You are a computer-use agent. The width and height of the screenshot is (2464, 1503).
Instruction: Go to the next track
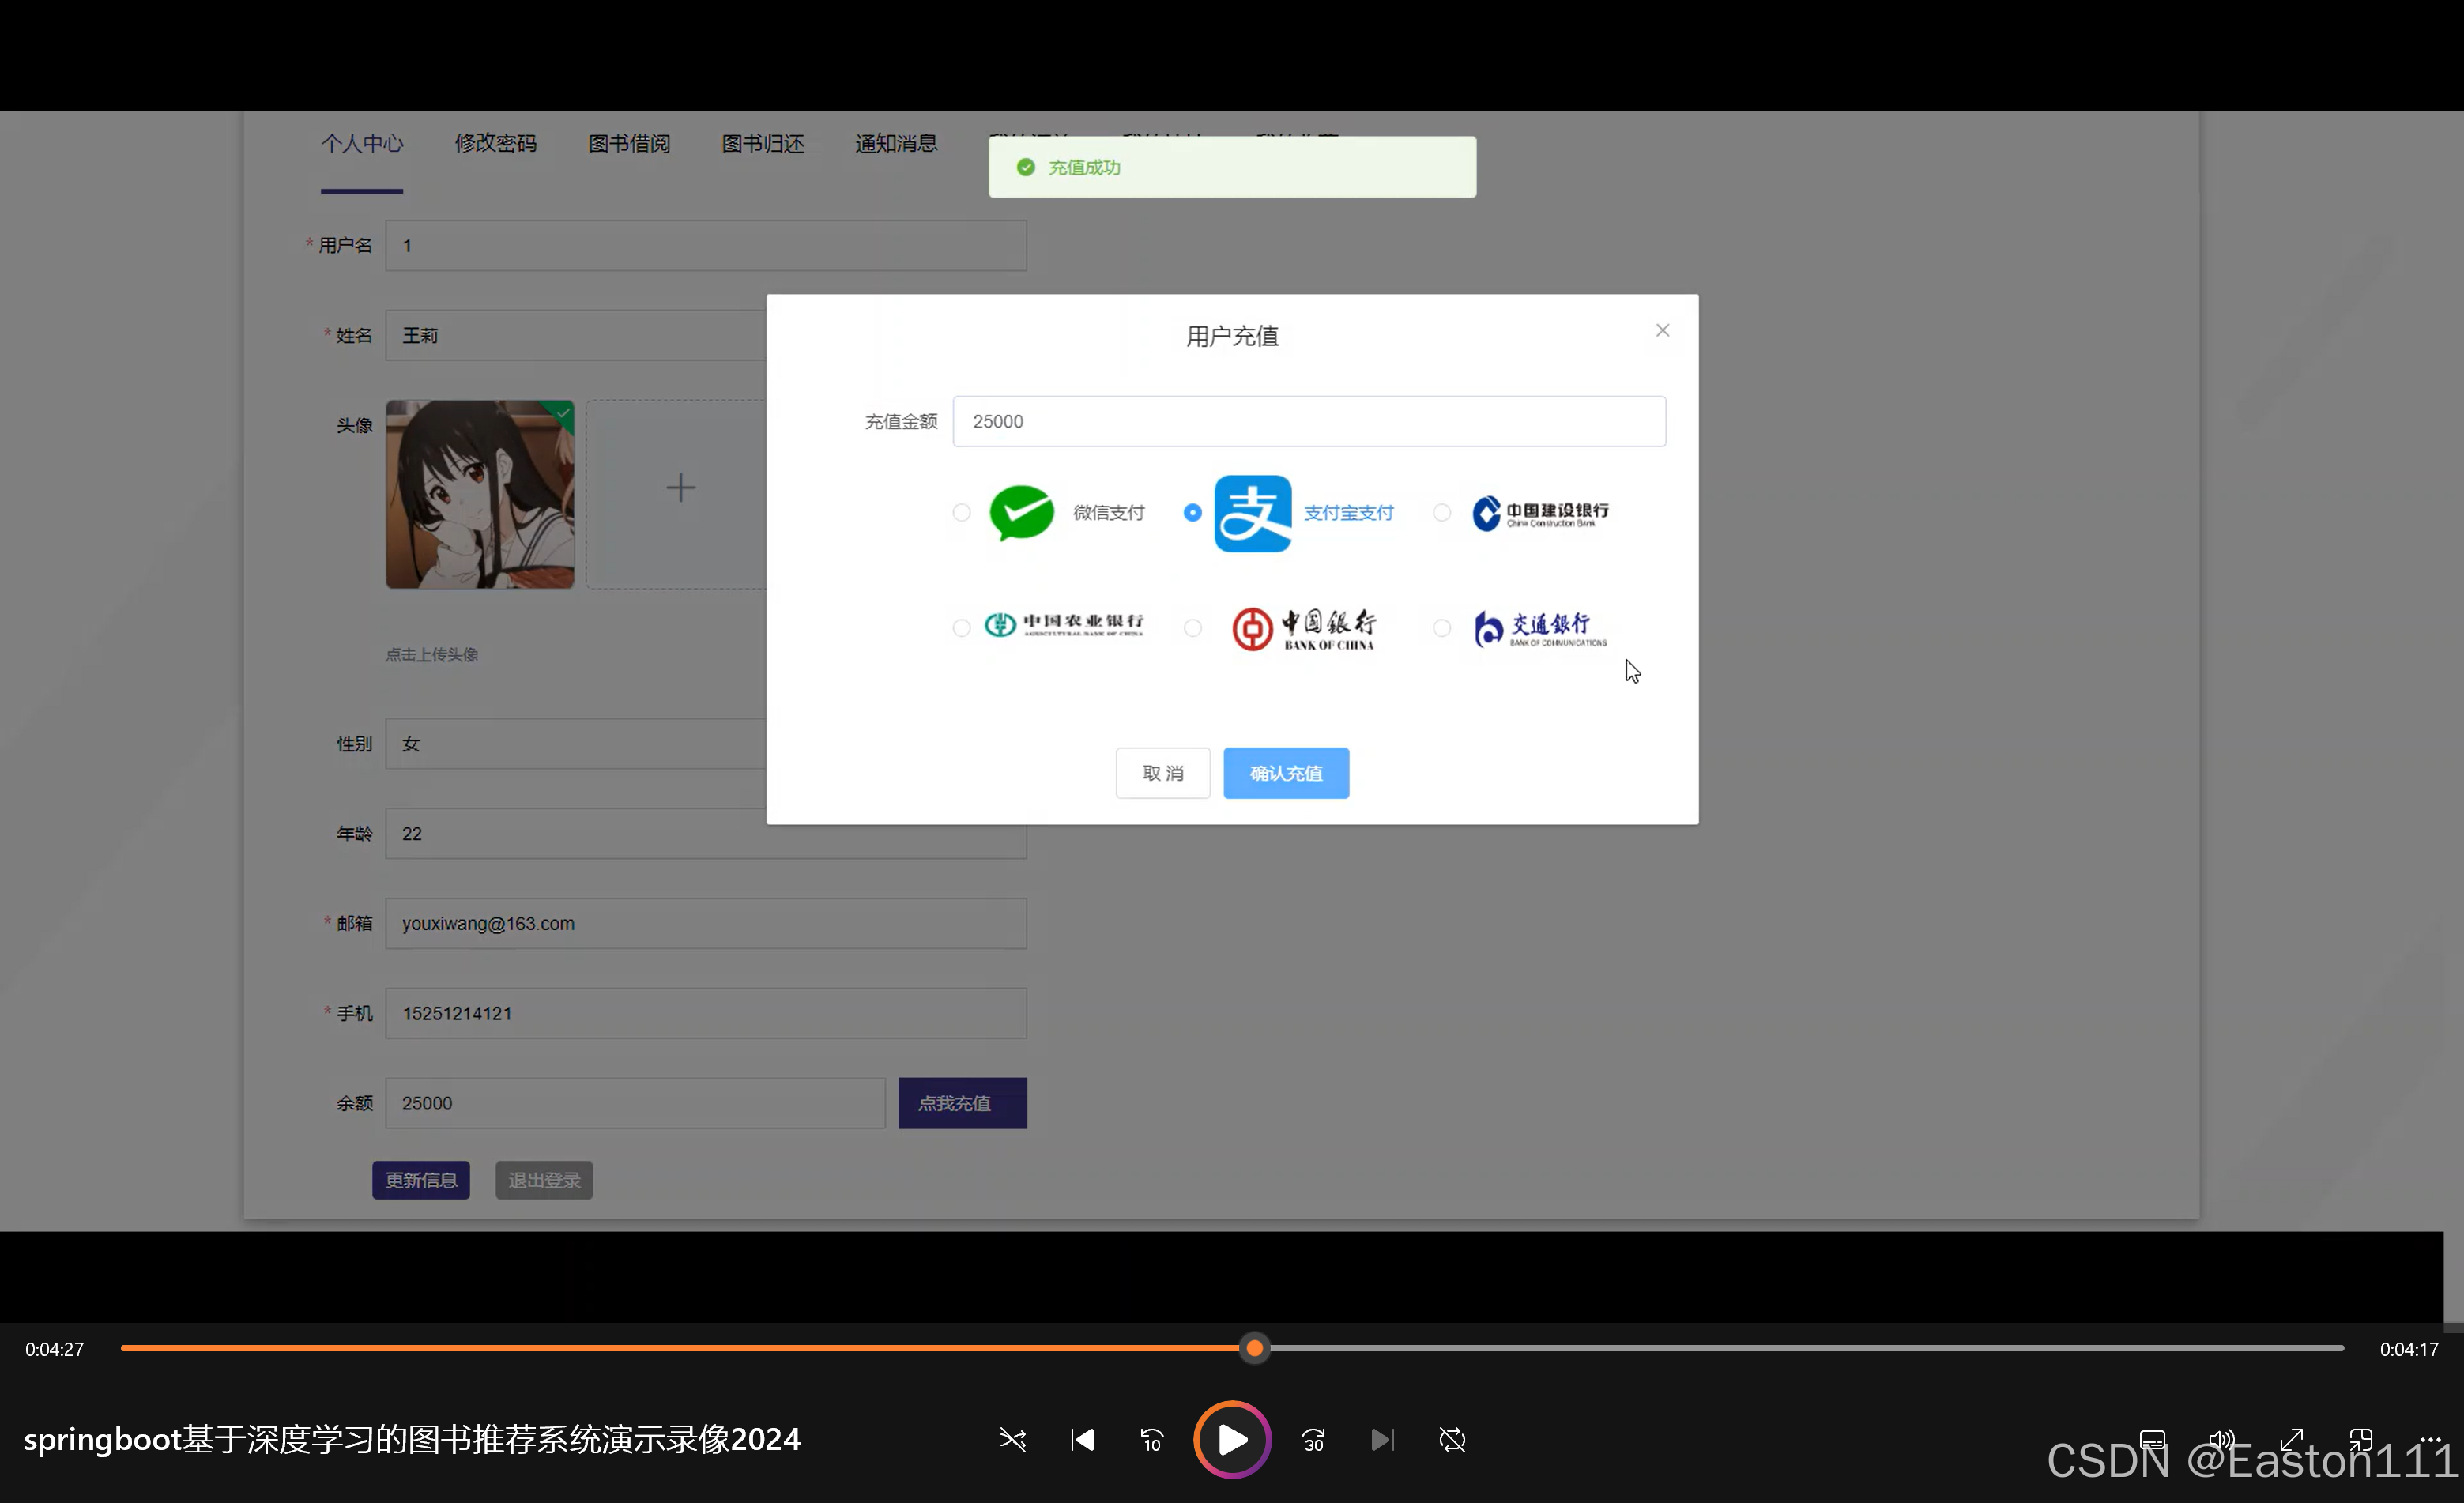[x=1382, y=1440]
